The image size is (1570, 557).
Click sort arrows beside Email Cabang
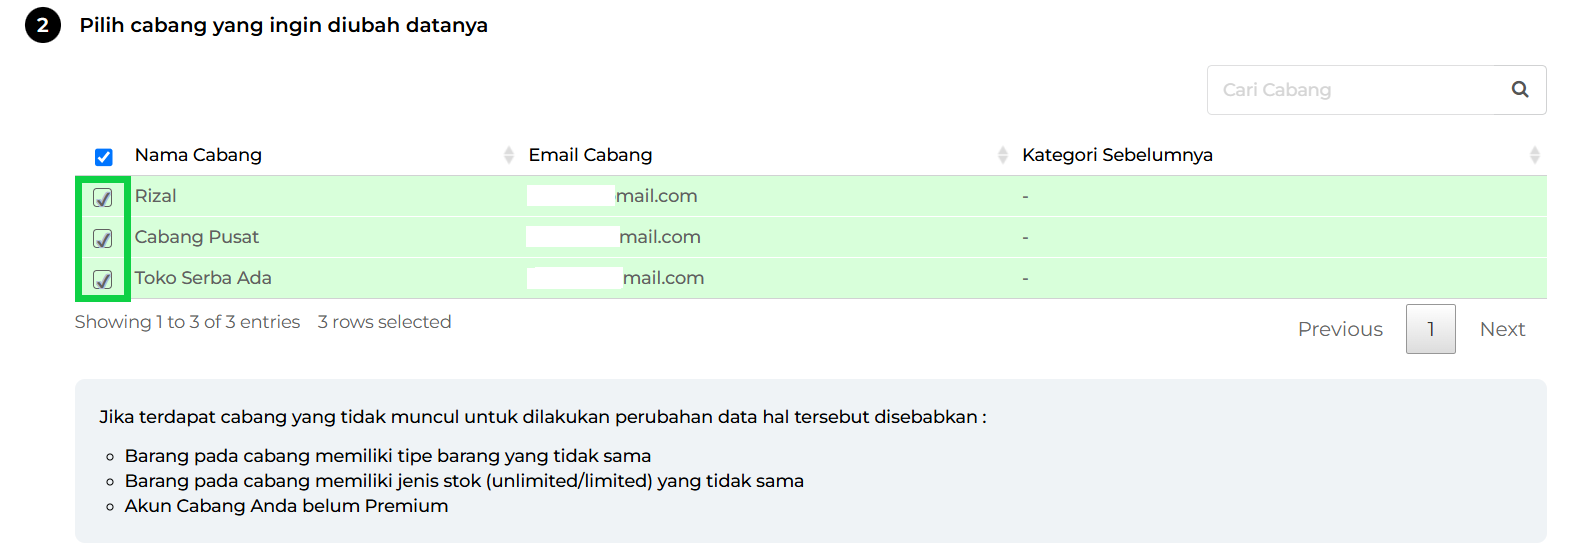[1002, 155]
